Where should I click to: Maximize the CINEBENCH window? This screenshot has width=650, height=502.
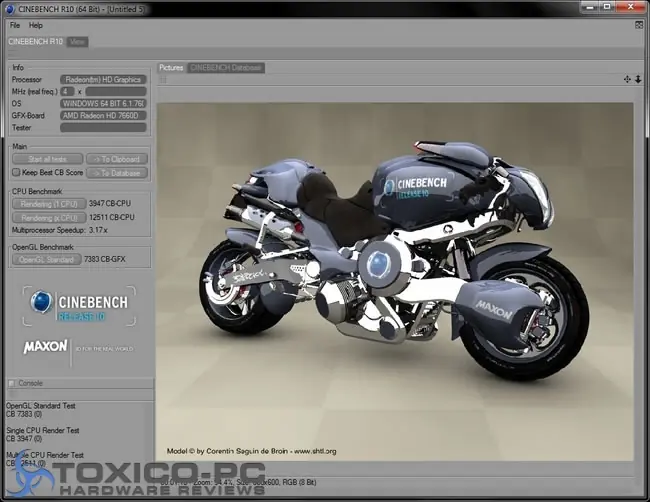[607, 7]
